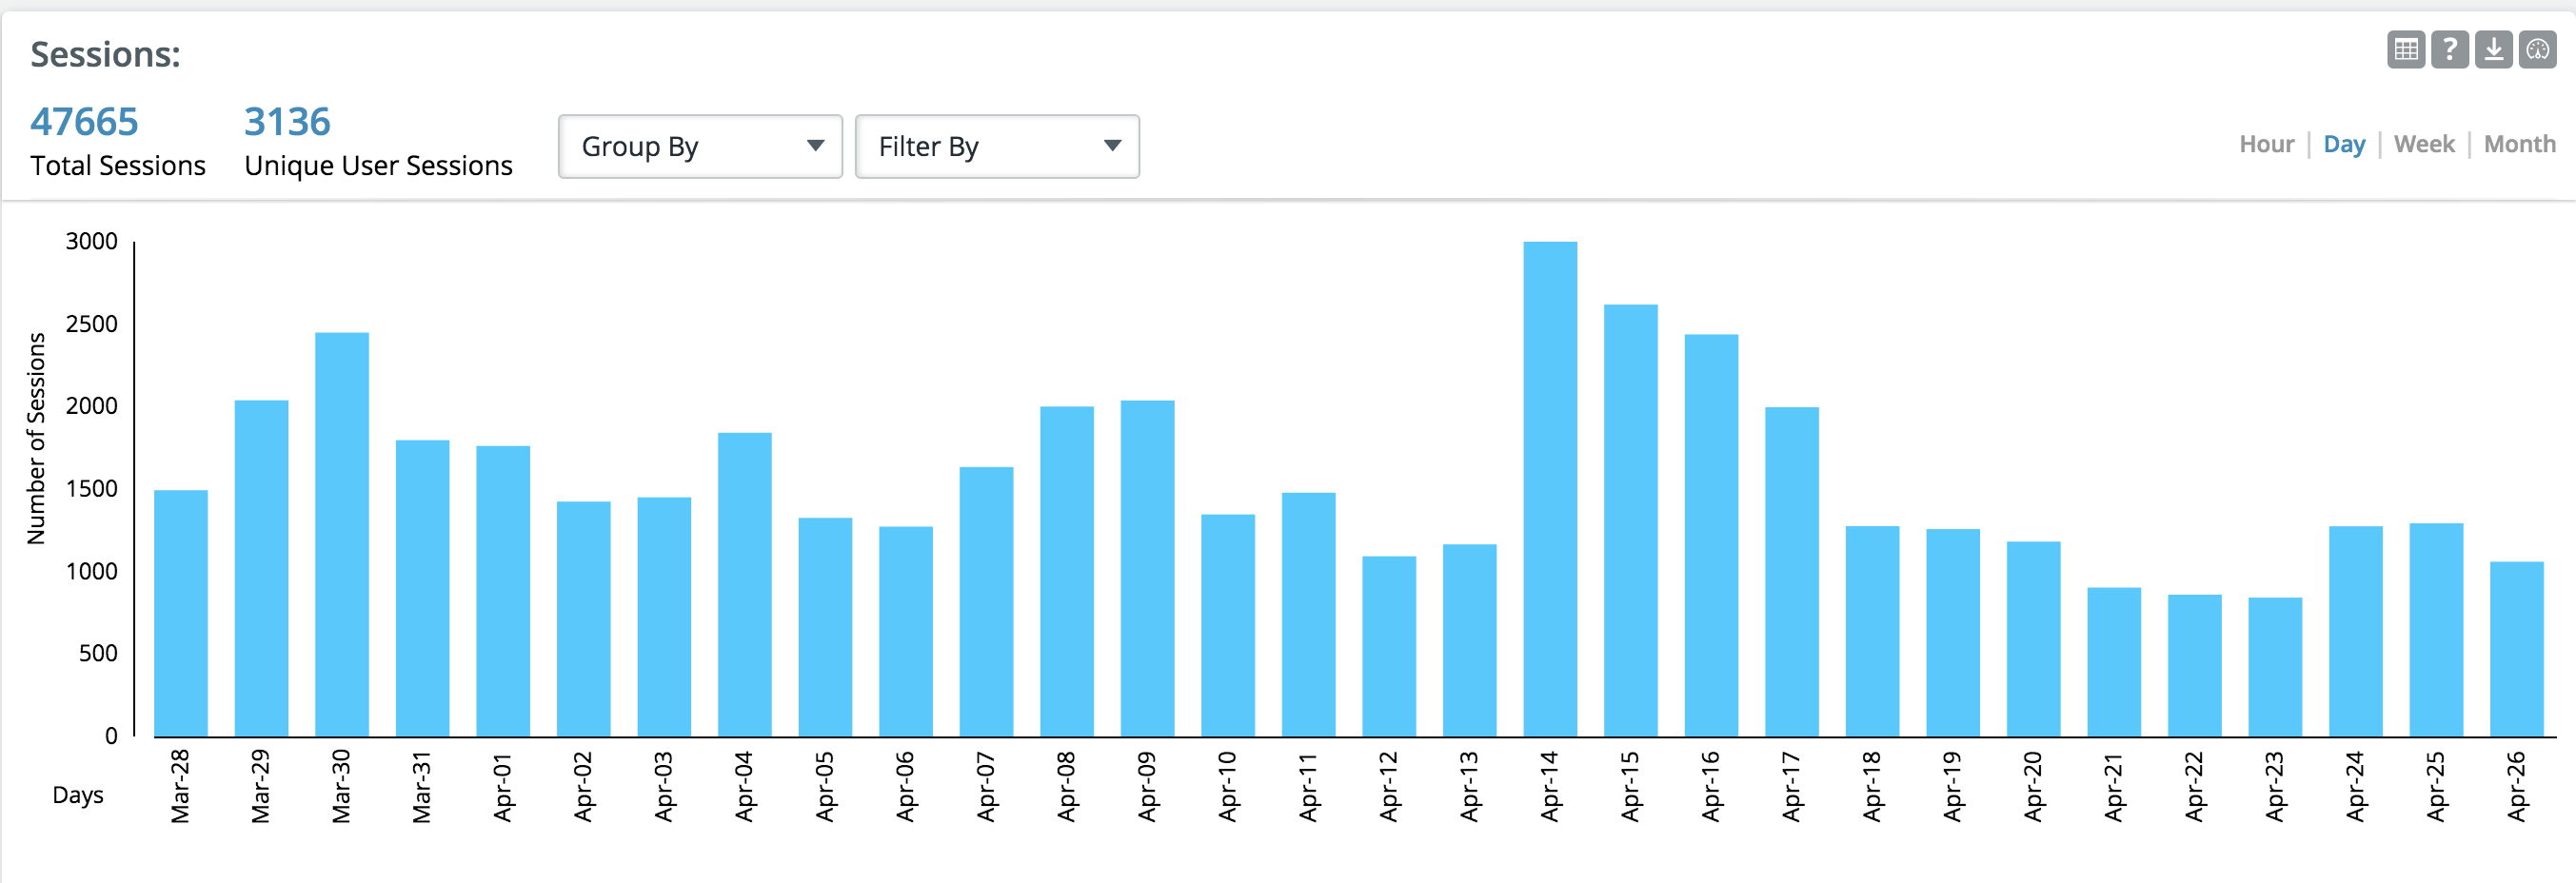Click the 1500 y-axis tick label

click(91, 489)
